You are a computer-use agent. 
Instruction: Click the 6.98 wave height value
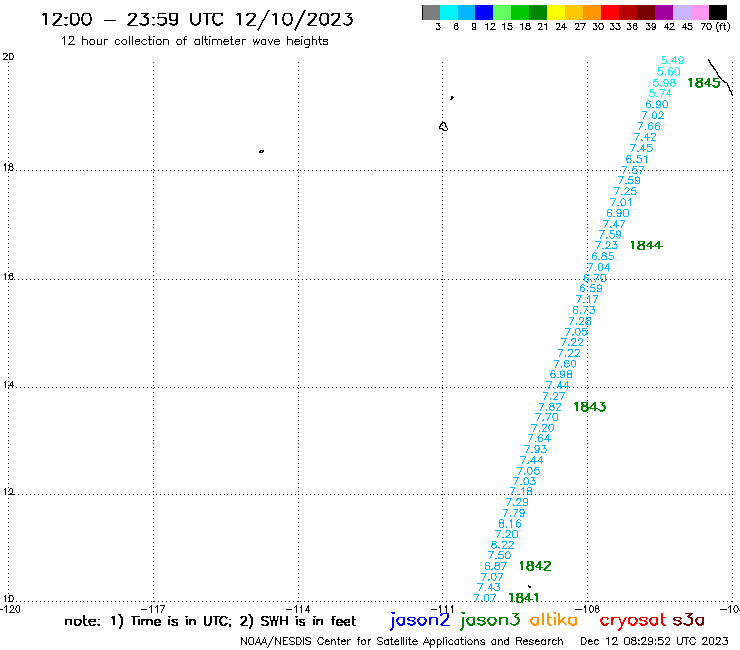coord(561,374)
